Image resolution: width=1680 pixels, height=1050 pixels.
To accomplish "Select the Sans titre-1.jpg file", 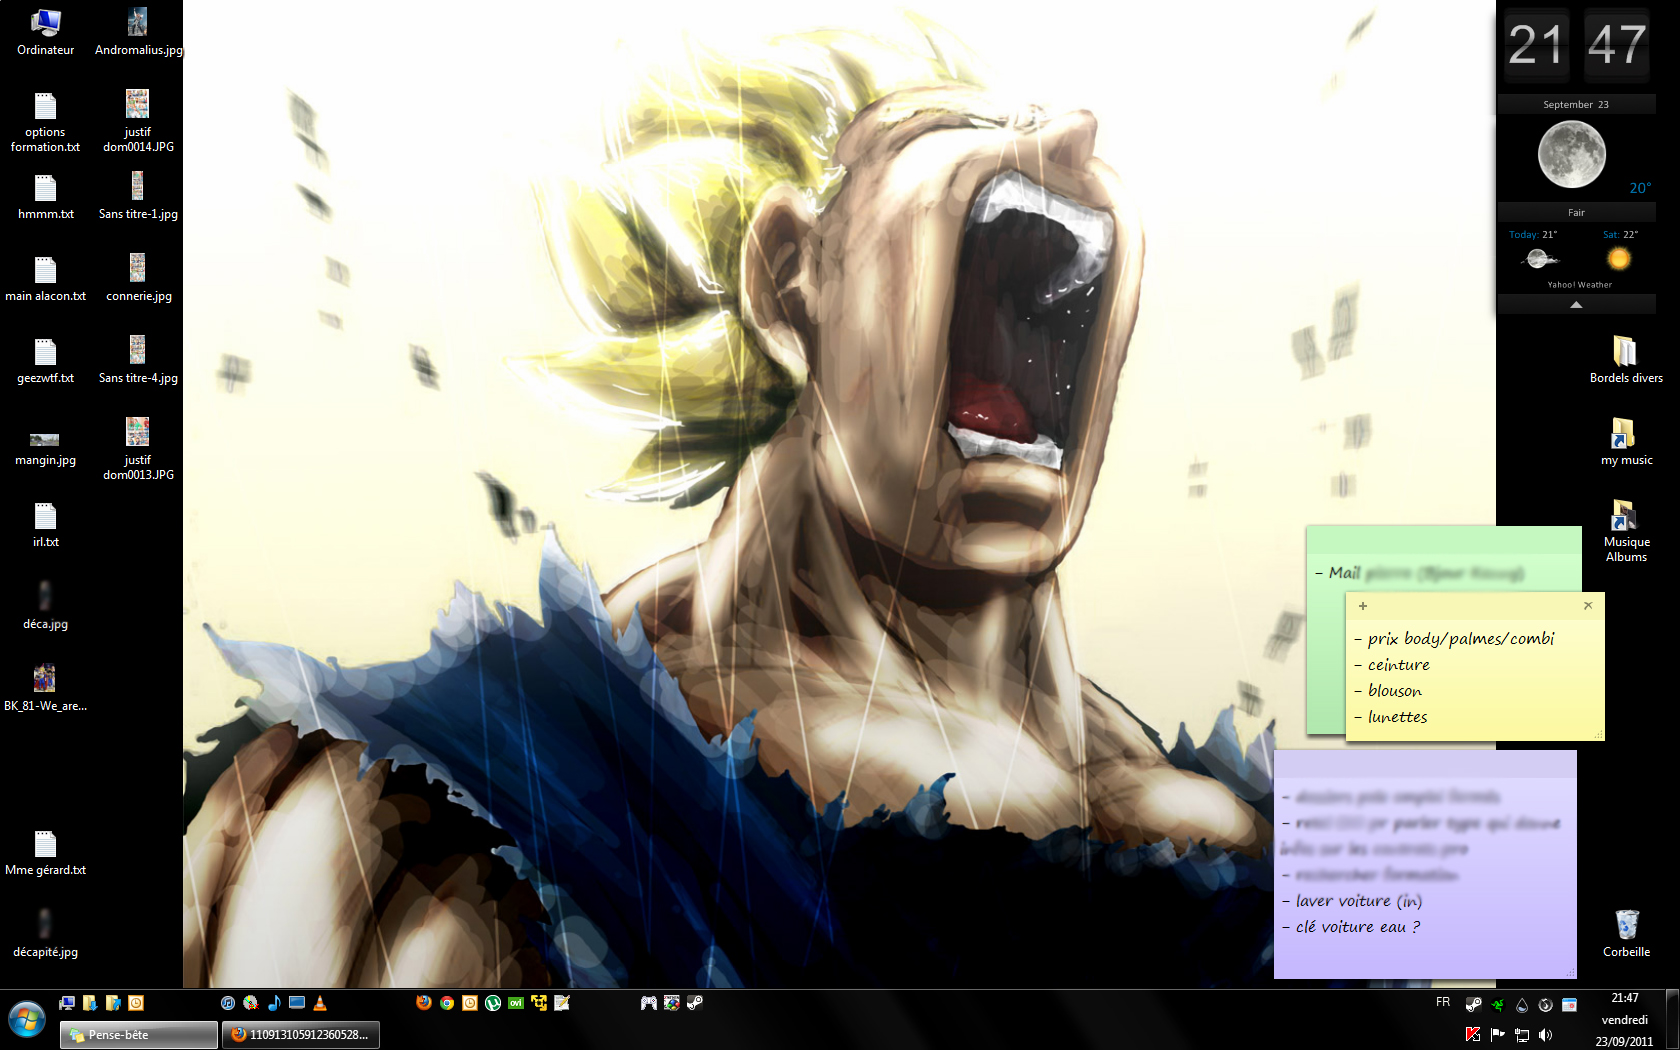I will pos(138,195).
